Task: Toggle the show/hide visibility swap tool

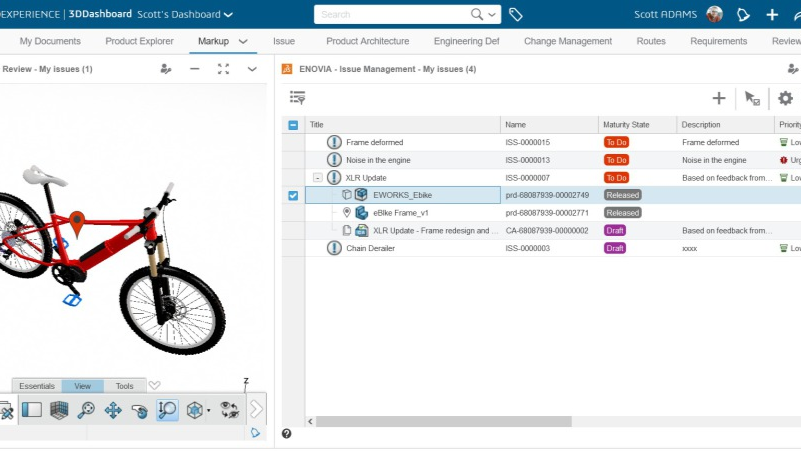Action: 230,409
